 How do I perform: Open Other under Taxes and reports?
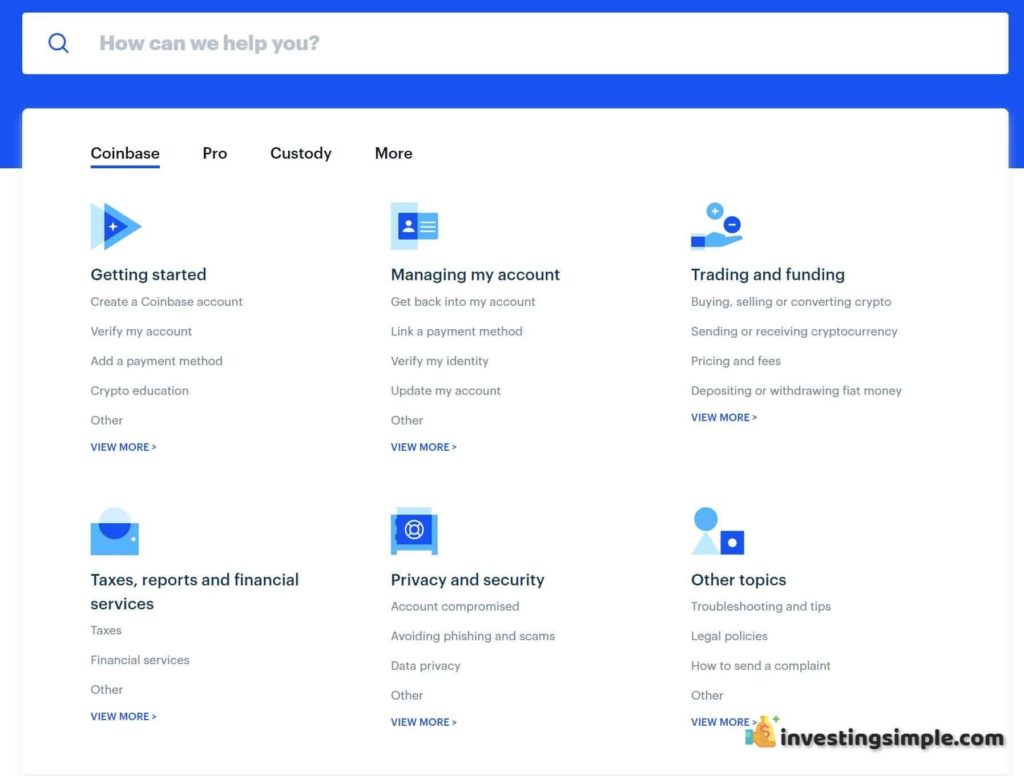[106, 690]
